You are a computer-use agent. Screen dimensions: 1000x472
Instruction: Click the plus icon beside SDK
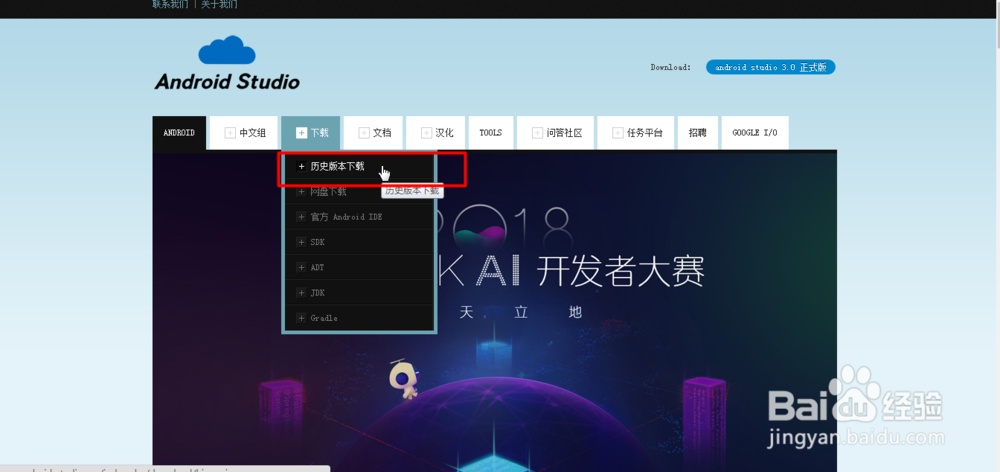click(x=302, y=242)
